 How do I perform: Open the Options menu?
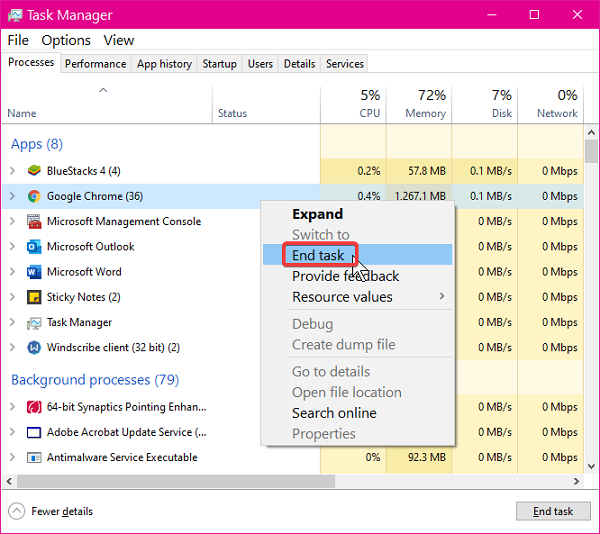66,40
